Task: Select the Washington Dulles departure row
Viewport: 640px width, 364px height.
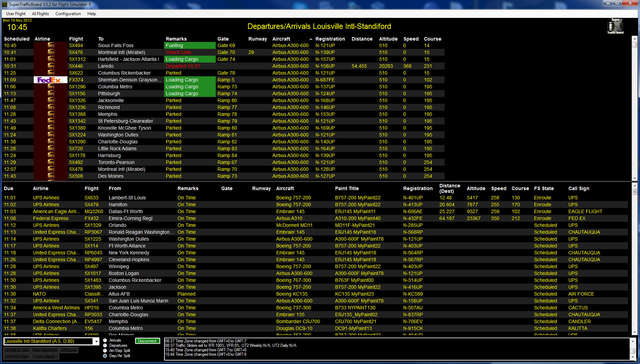Action: (x=224, y=135)
